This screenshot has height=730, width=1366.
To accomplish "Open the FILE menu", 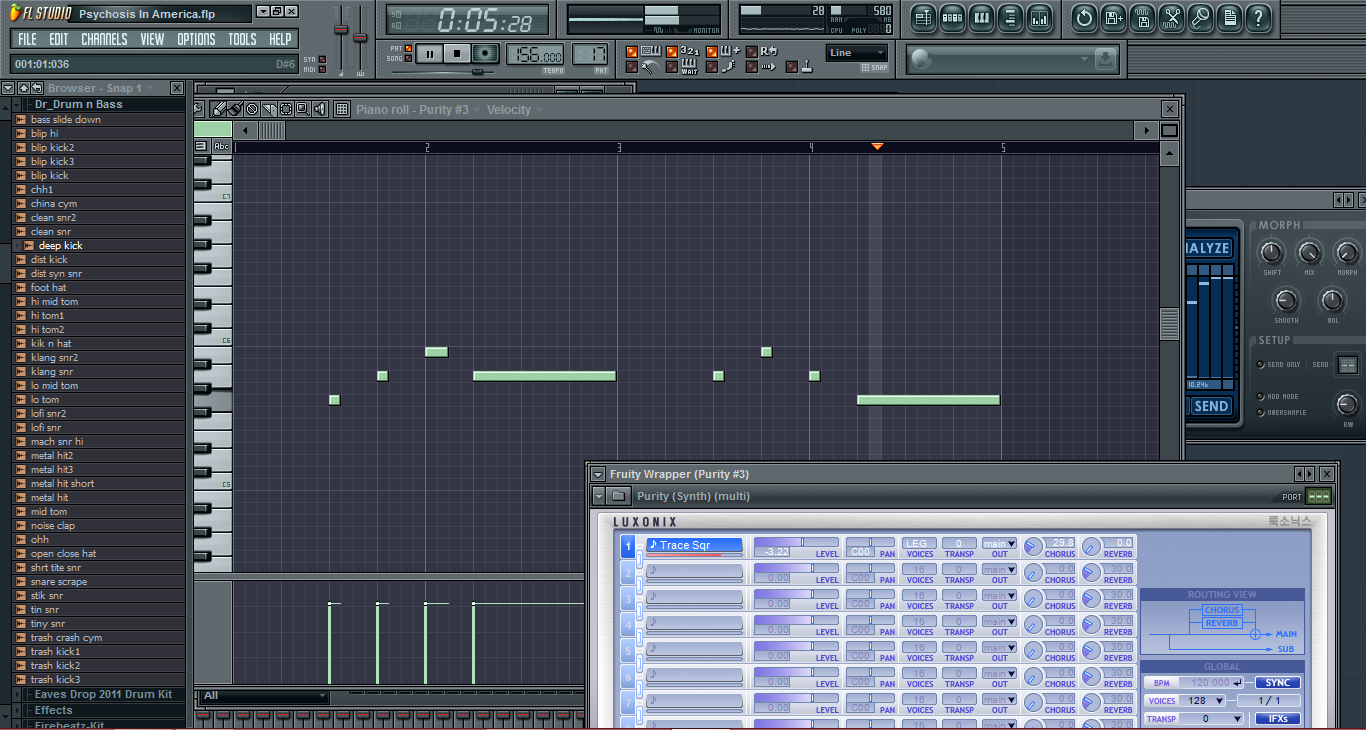I will [x=27, y=39].
